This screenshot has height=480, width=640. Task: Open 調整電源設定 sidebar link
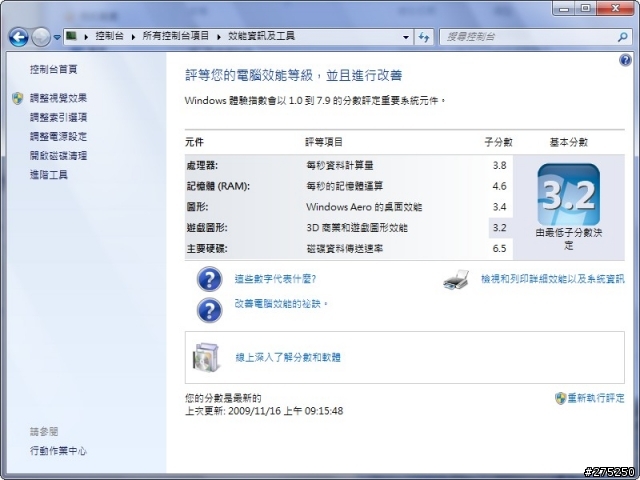[x=58, y=137]
